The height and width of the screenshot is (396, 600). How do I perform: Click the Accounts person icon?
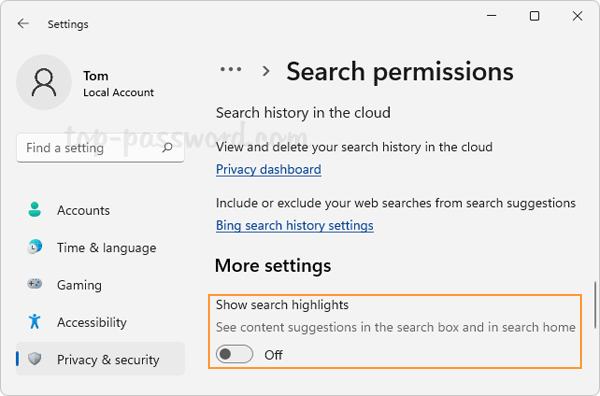click(x=35, y=210)
